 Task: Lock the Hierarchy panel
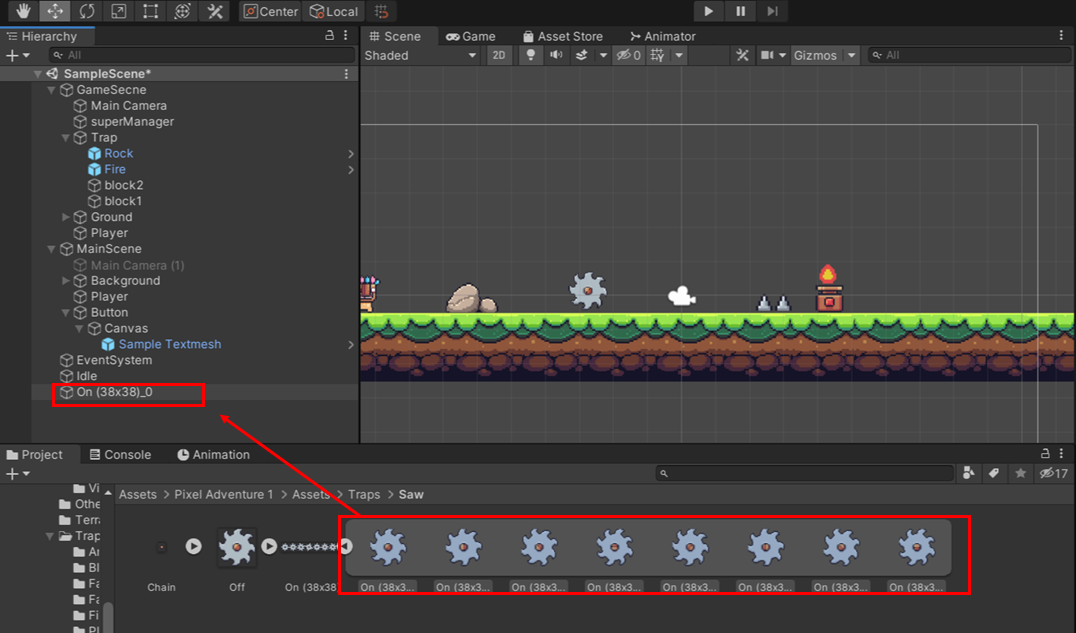[329, 36]
